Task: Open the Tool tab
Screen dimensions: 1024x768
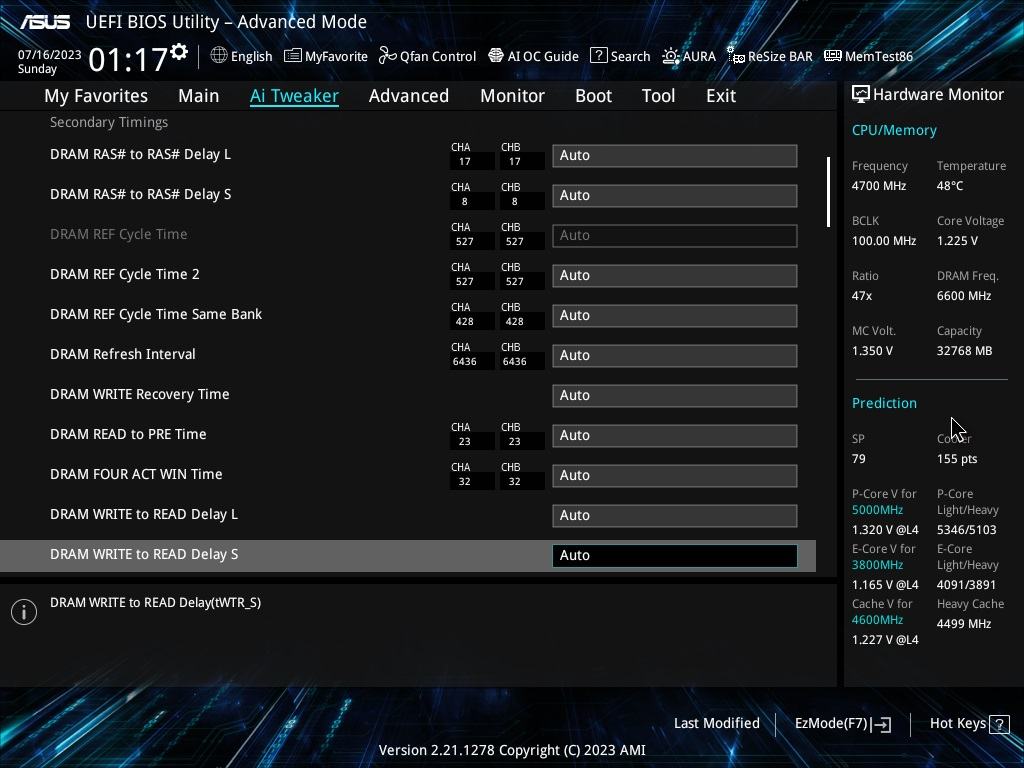Action: [658, 96]
